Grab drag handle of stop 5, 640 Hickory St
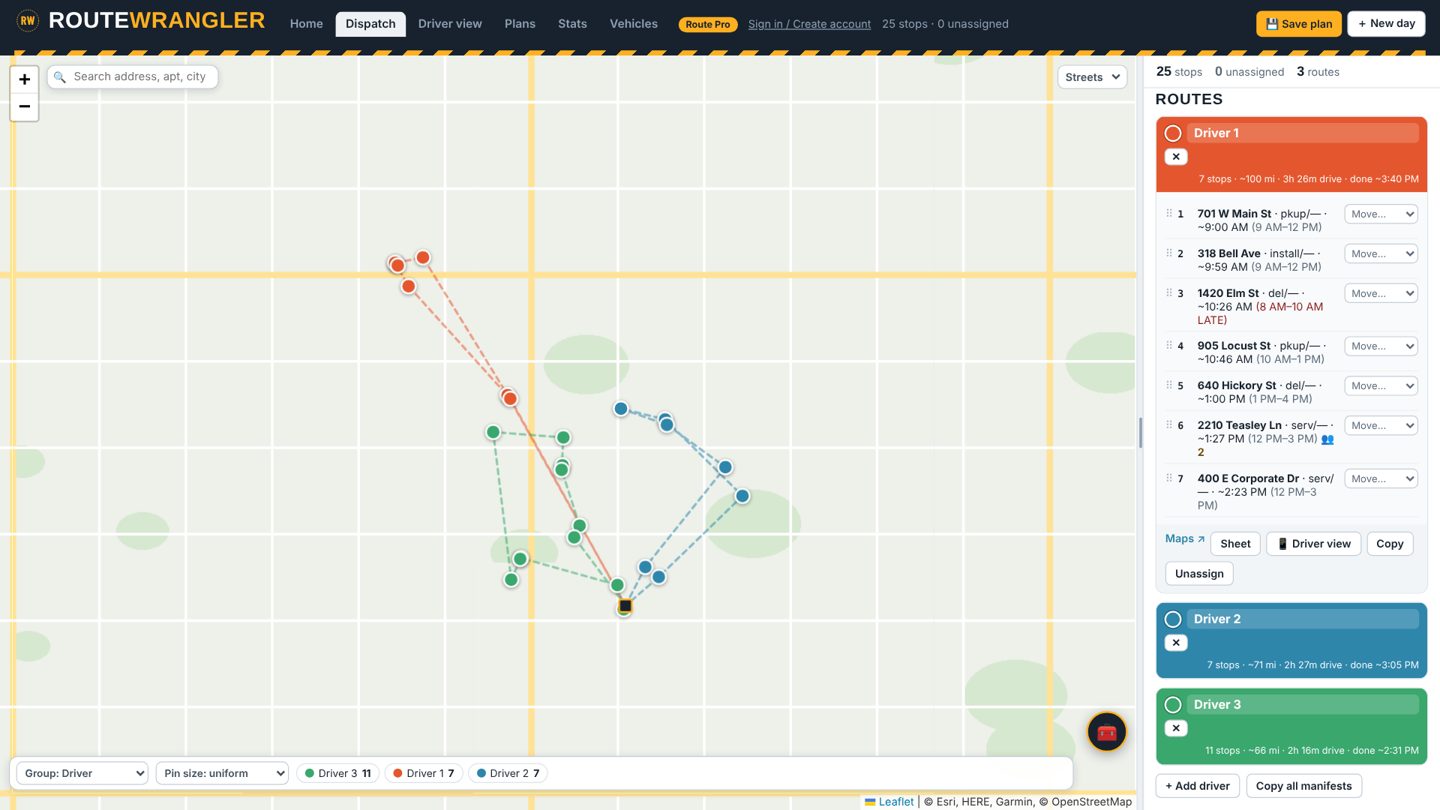 (1168, 385)
